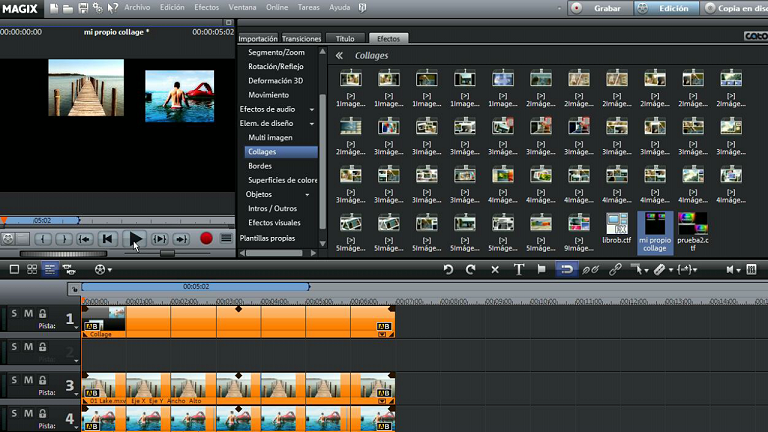Switch to the Transiciones tab
This screenshot has width=768, height=432.
(302, 39)
